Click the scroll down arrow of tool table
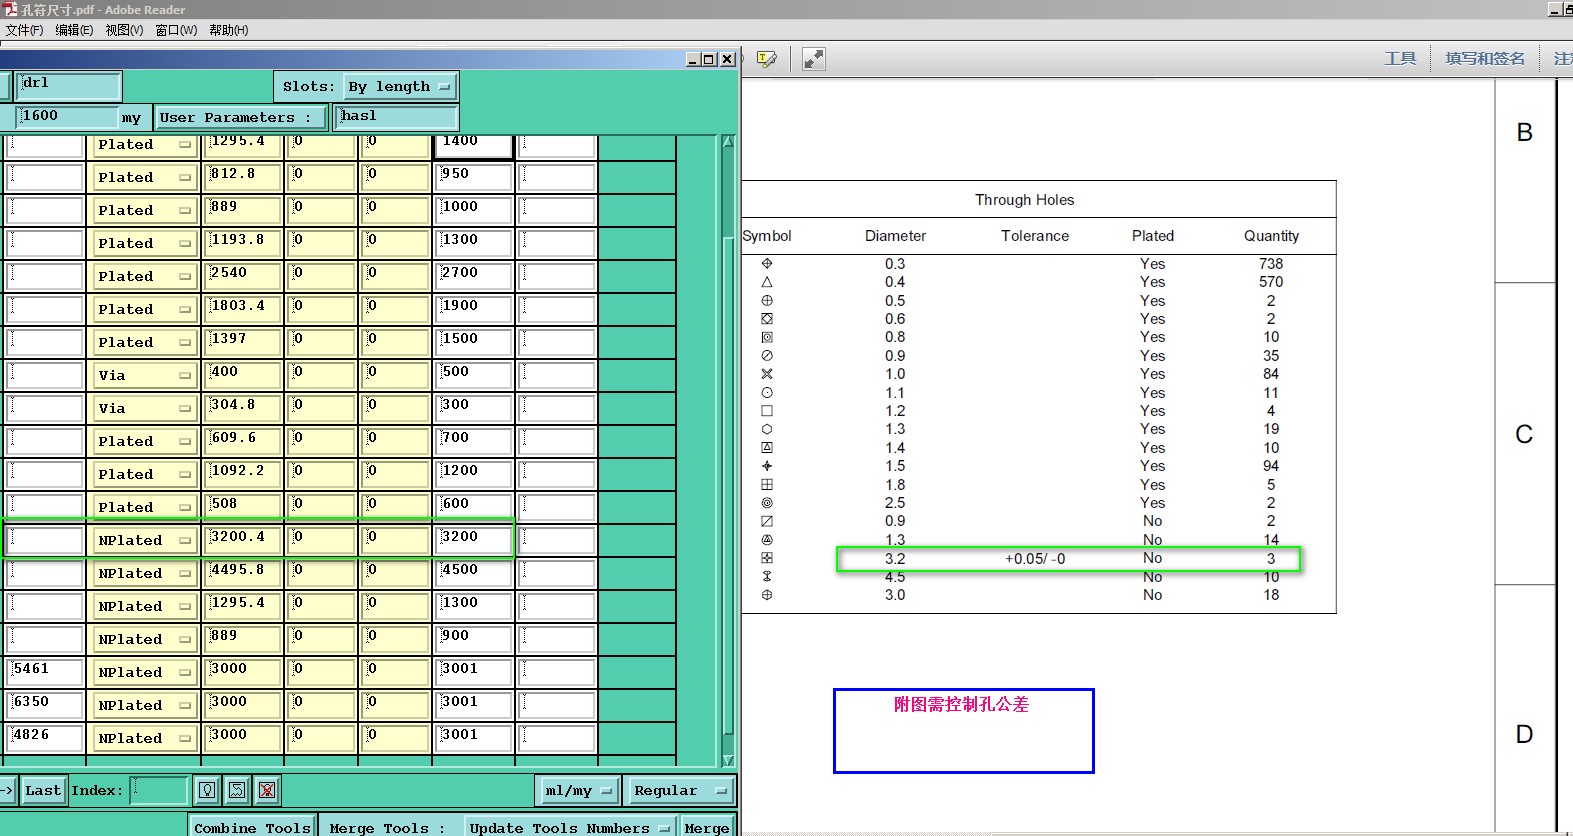Image resolution: width=1573 pixels, height=836 pixels. click(728, 761)
